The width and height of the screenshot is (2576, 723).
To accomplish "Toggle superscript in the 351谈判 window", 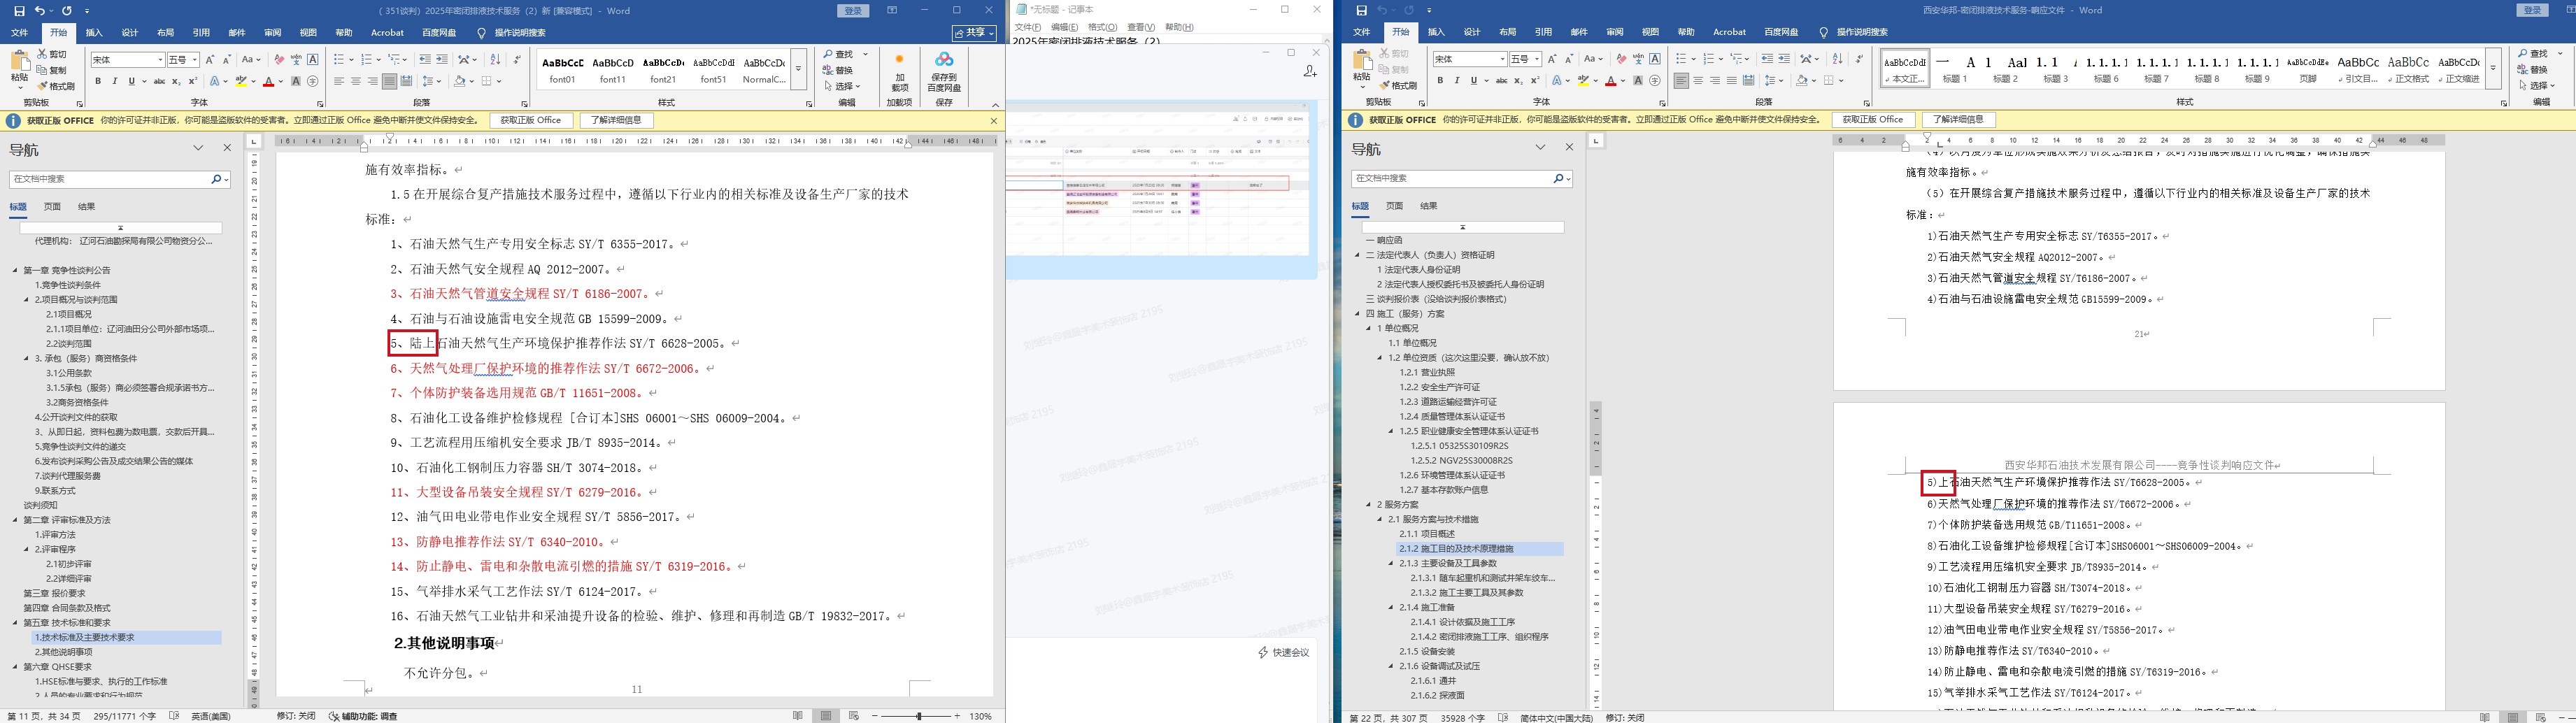I will point(193,82).
